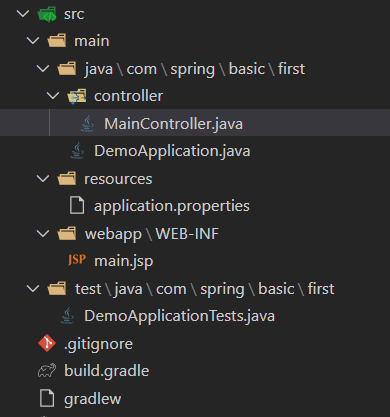The height and width of the screenshot is (417, 390).
Task: Click the java package path folder icon
Action: click(67, 69)
